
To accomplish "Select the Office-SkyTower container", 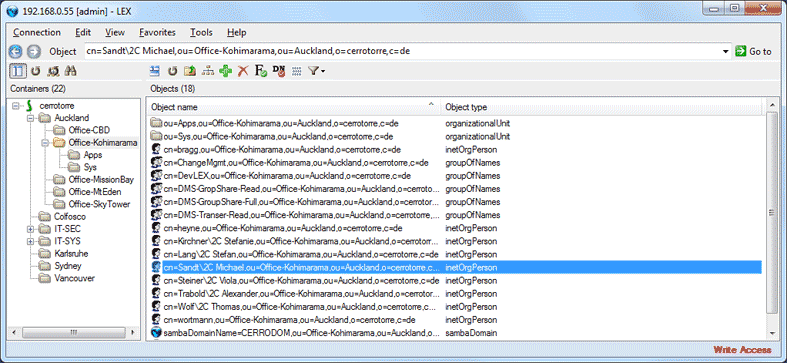I will 99,204.
